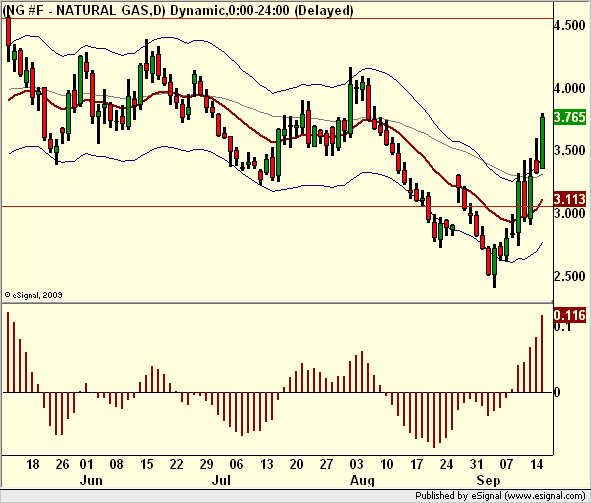591x503 pixels.
Task: Click the 0.116 histogram value label
Action: [570, 315]
